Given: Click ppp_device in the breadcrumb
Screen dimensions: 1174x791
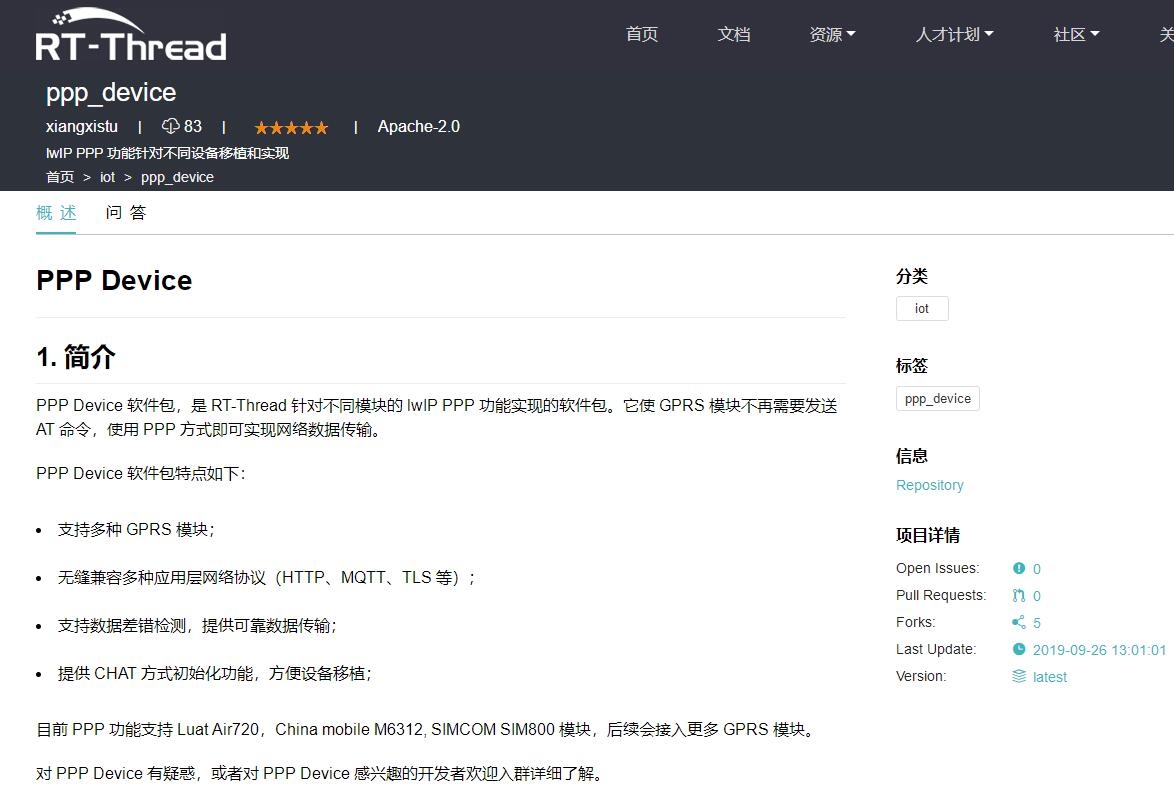Looking at the screenshot, I should point(177,178).
